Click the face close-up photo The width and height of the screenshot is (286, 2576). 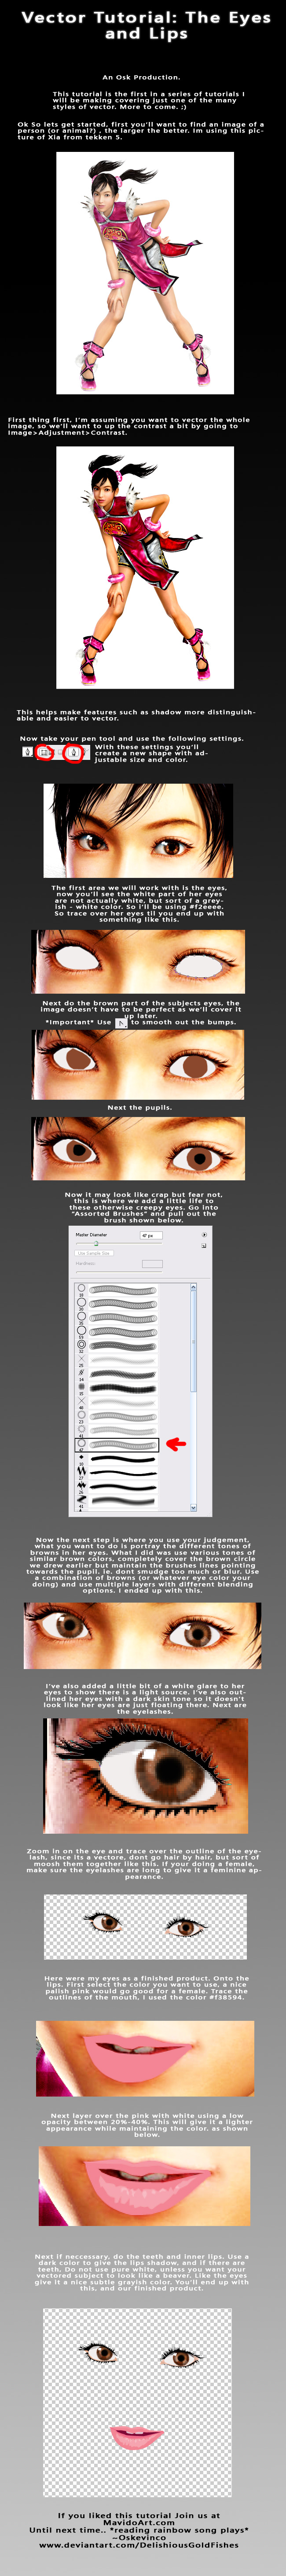click(x=138, y=831)
